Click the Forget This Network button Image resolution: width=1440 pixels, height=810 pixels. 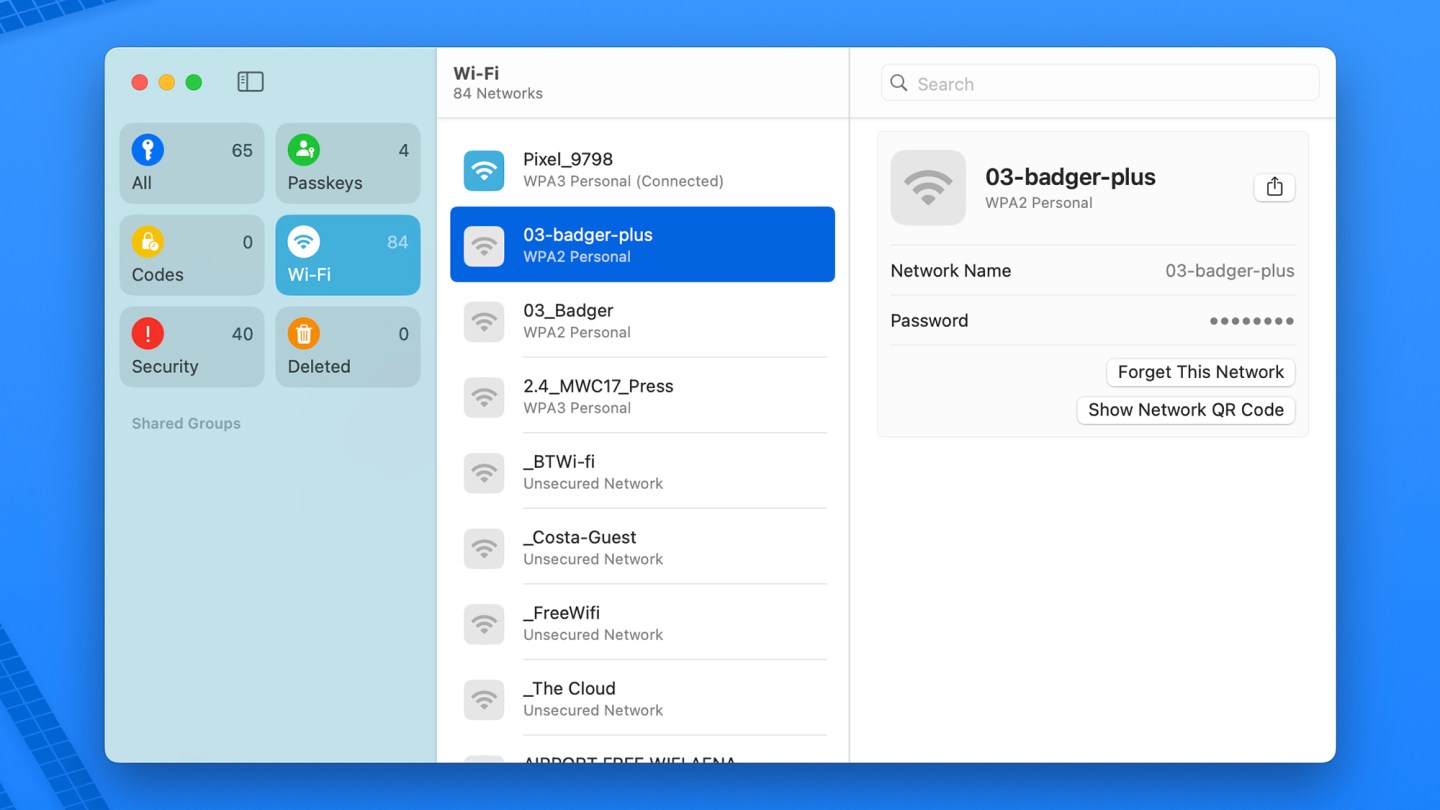1200,372
